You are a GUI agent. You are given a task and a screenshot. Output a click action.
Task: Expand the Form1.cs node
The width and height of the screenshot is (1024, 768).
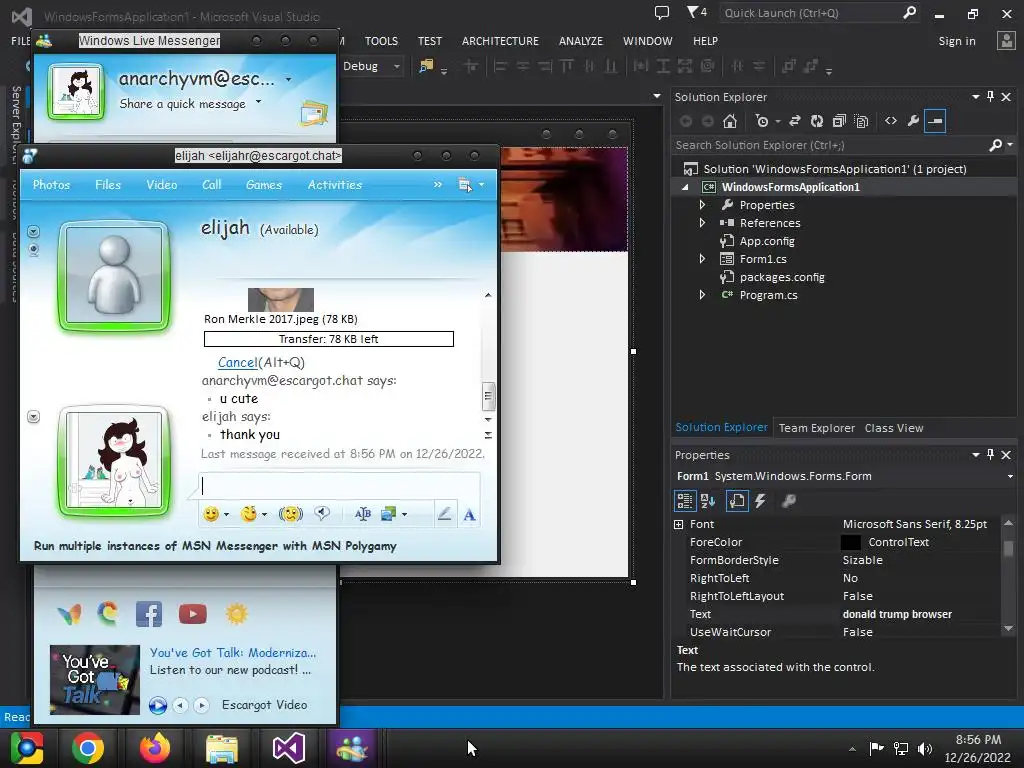[702, 259]
